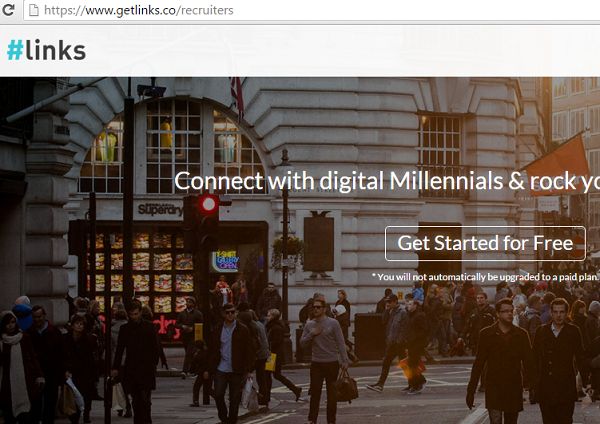Reload the page with the refresh icon

8,10
